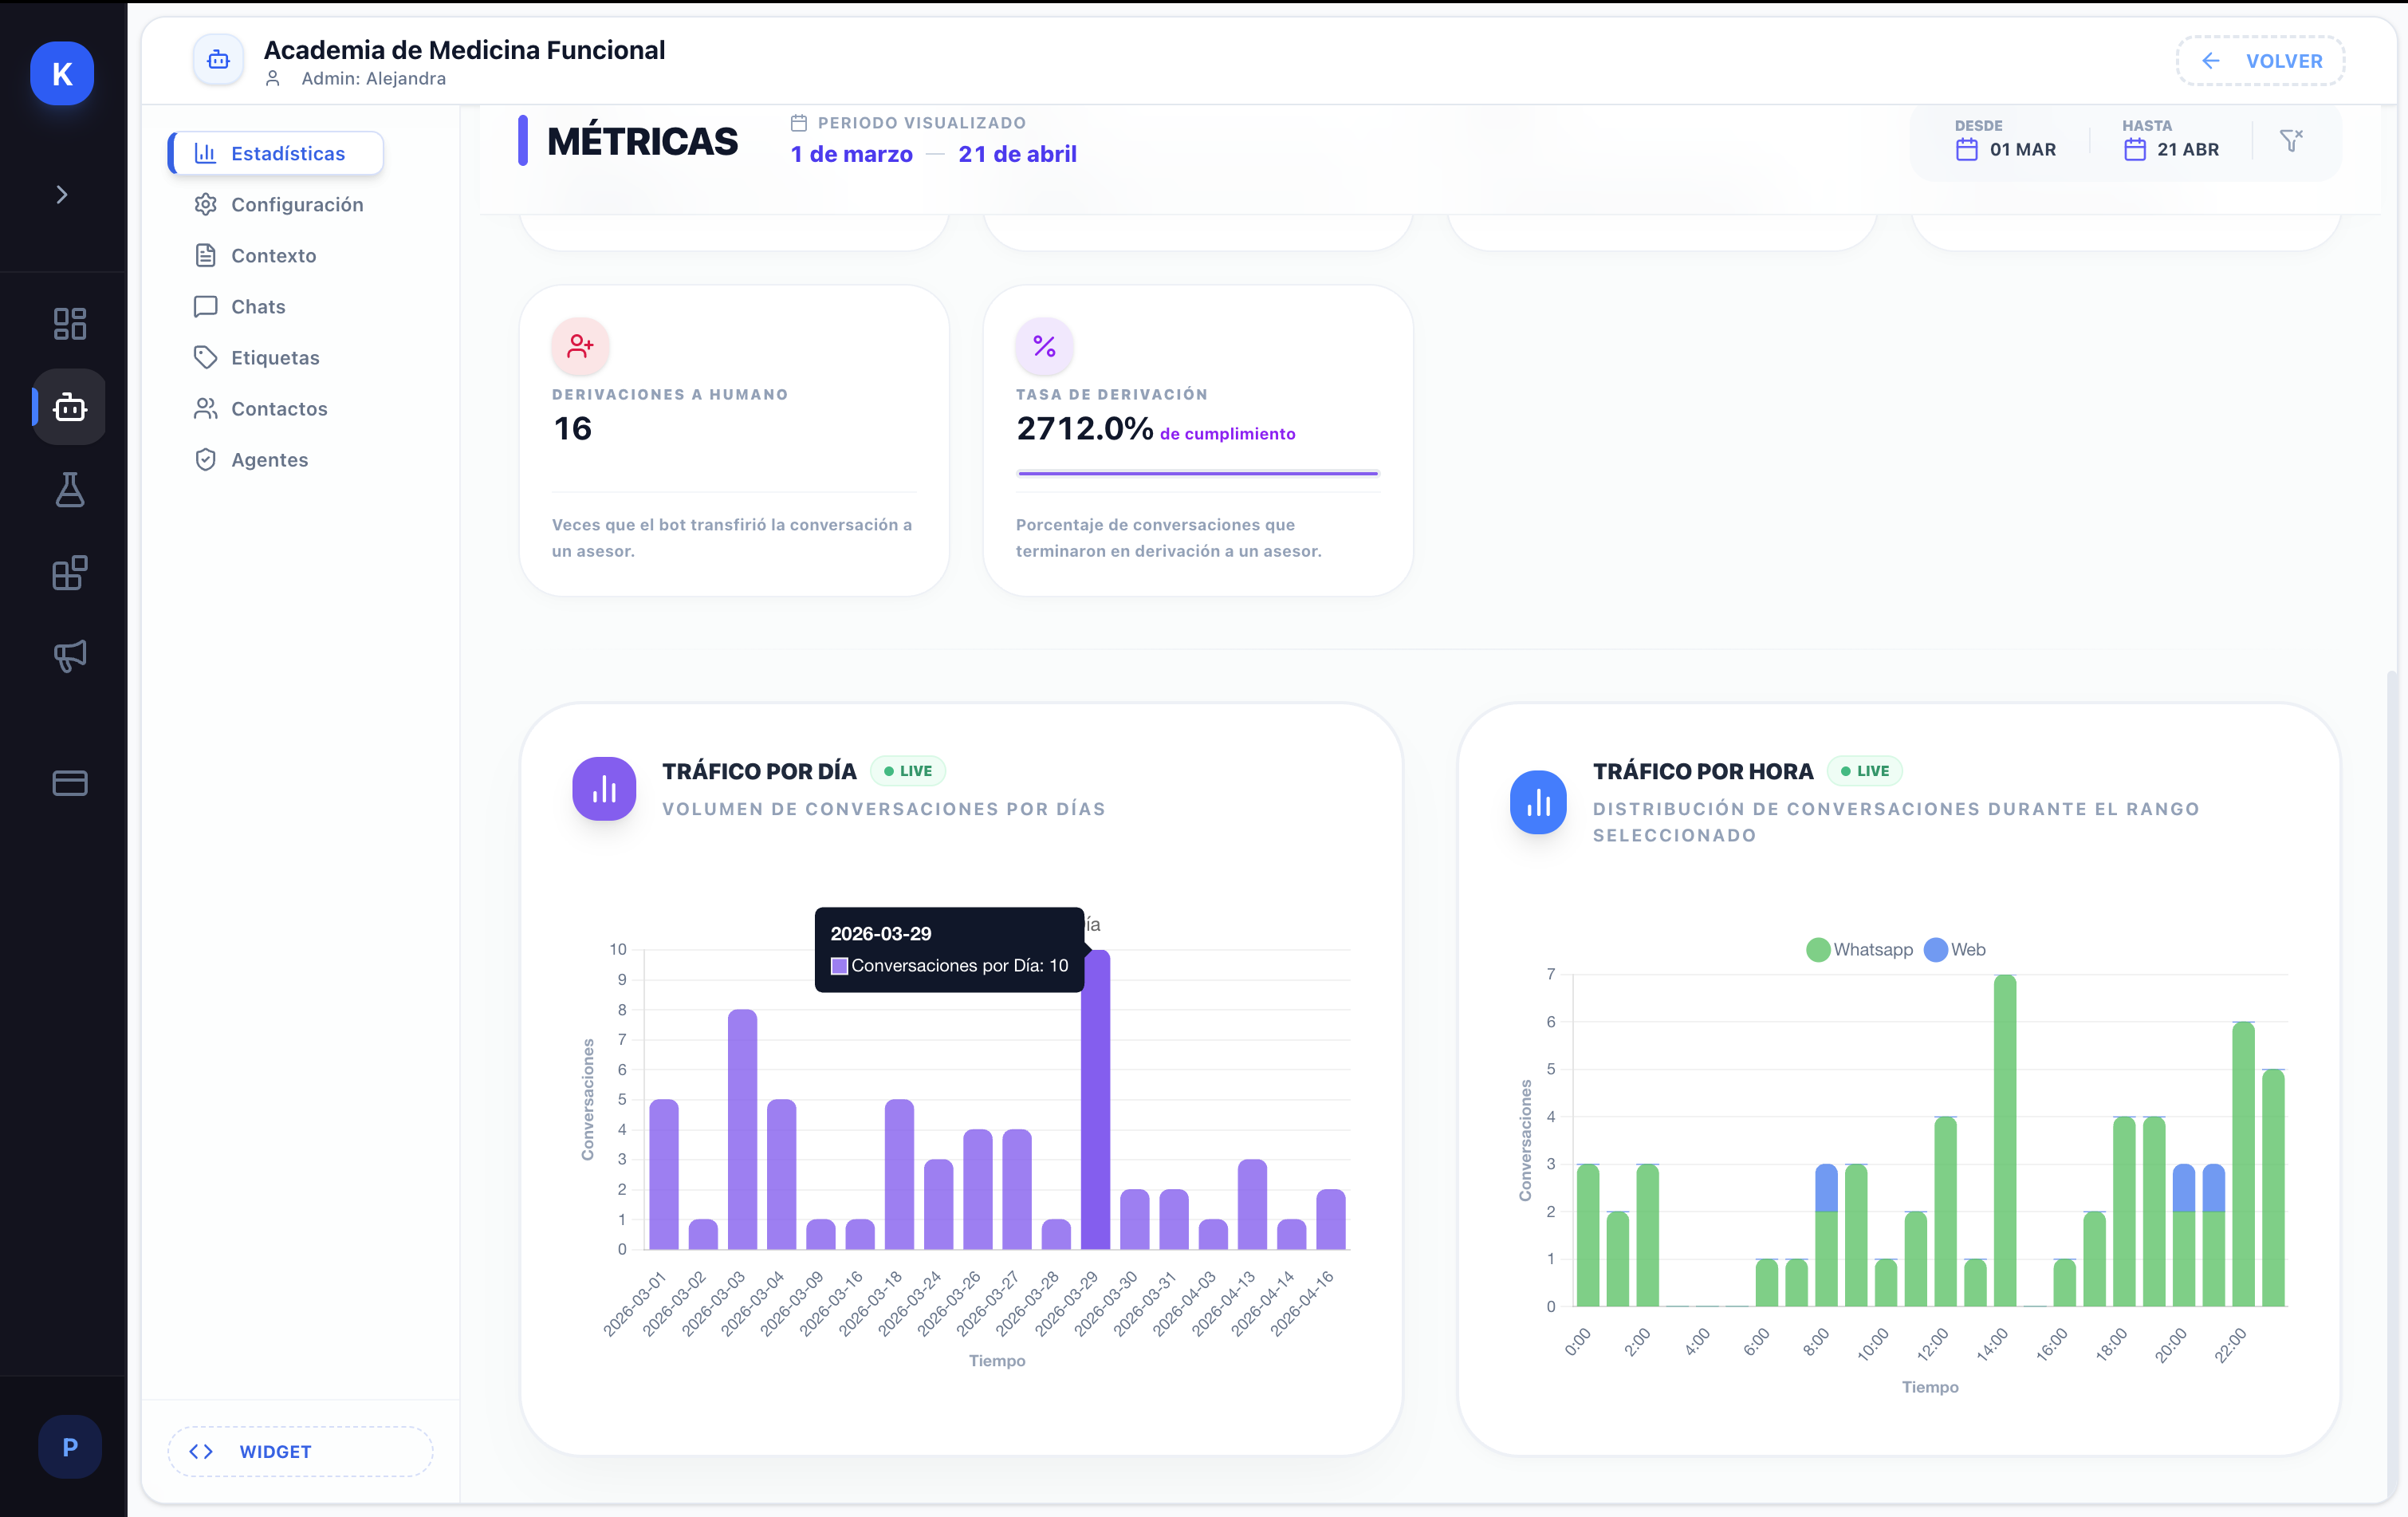Click the 2026-04-16 daily traffic bar
Image resolution: width=2408 pixels, height=1517 pixels.
pos(1331,1220)
